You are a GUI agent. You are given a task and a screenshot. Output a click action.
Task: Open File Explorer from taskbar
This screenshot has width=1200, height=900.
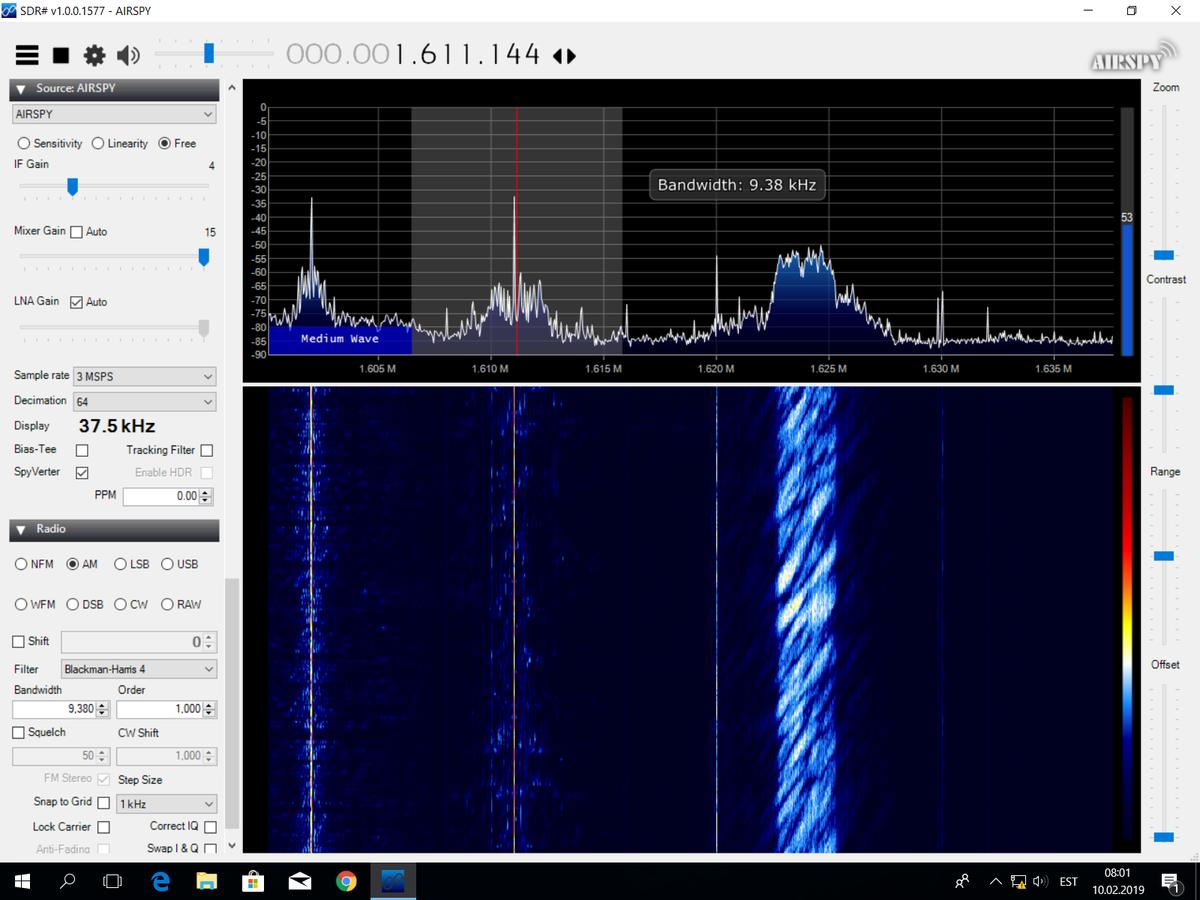pos(207,881)
